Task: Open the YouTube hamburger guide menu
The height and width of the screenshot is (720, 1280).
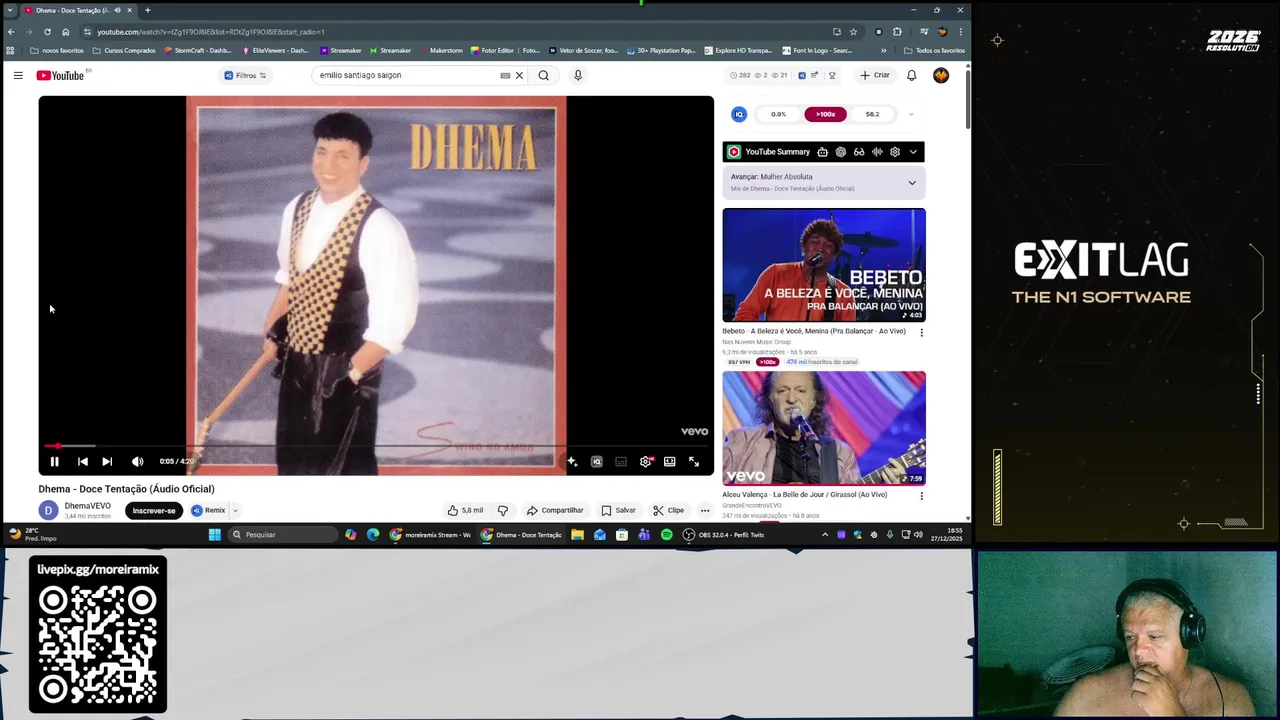Action: point(18,75)
